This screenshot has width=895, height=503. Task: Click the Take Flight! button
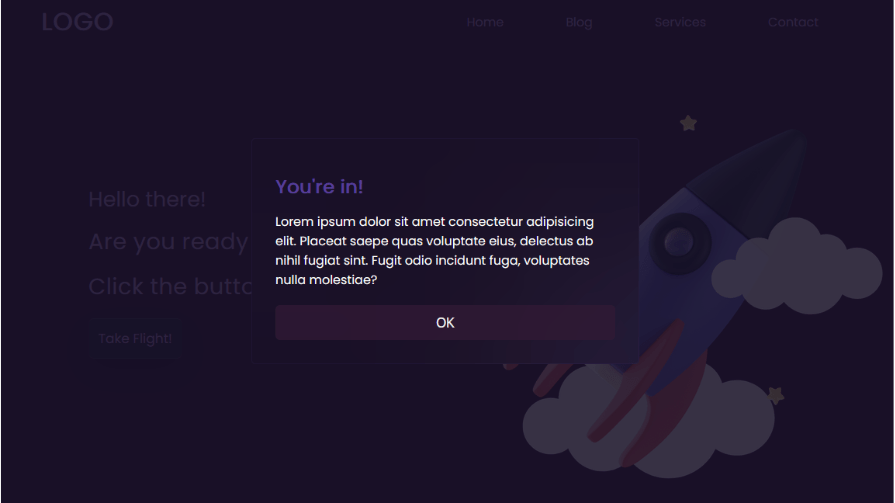point(135,339)
